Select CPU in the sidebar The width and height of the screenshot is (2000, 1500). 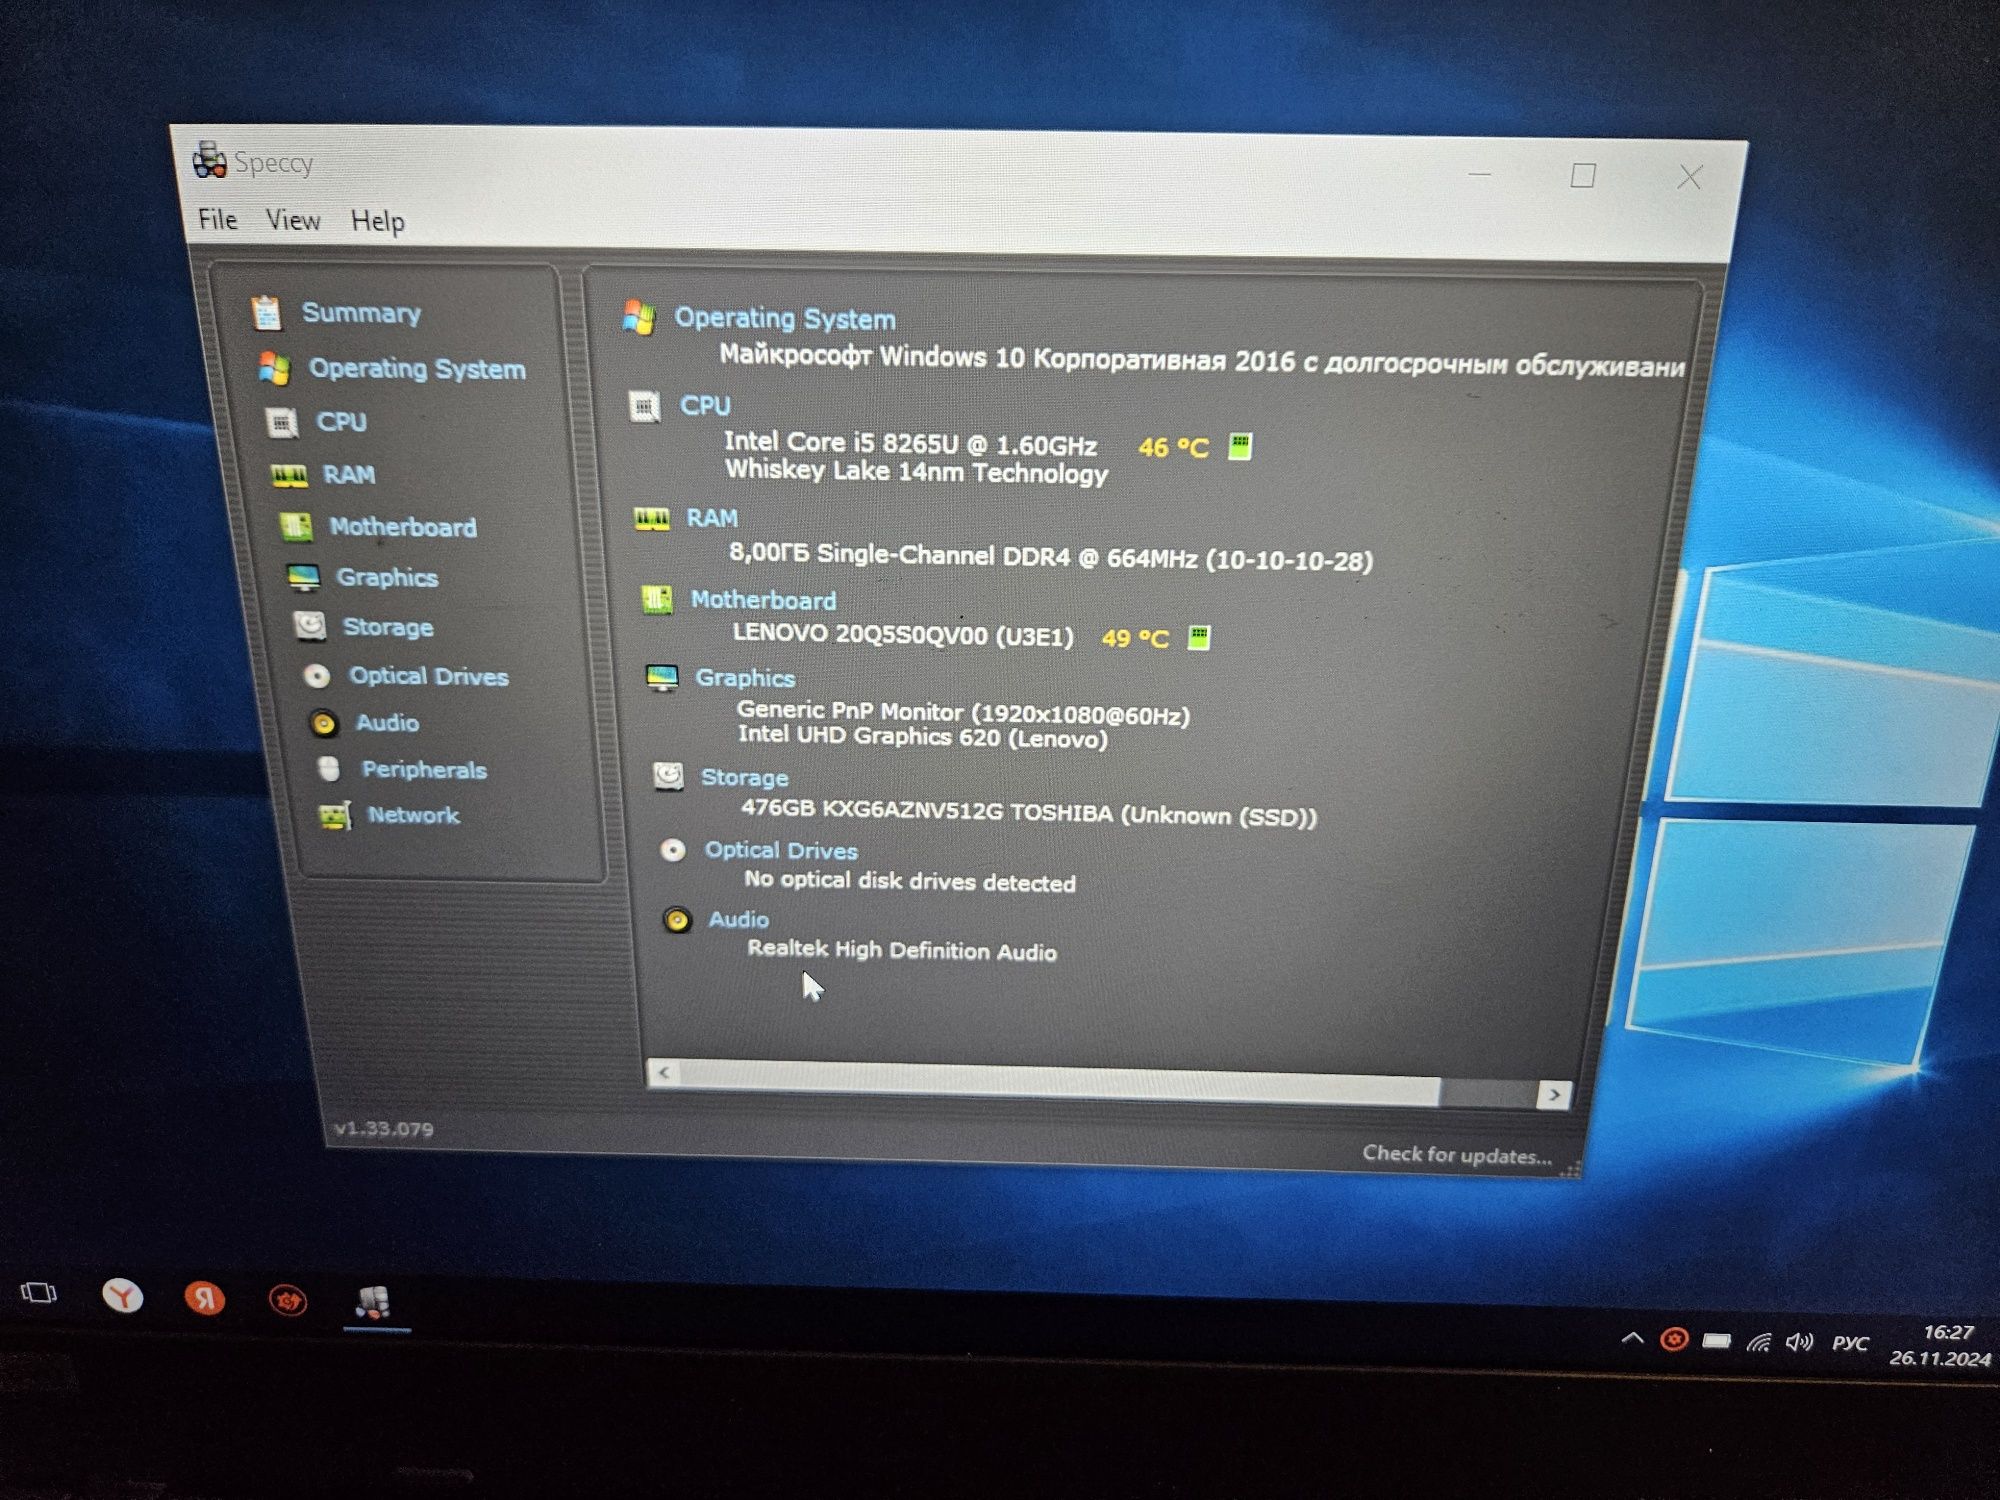[x=341, y=422]
